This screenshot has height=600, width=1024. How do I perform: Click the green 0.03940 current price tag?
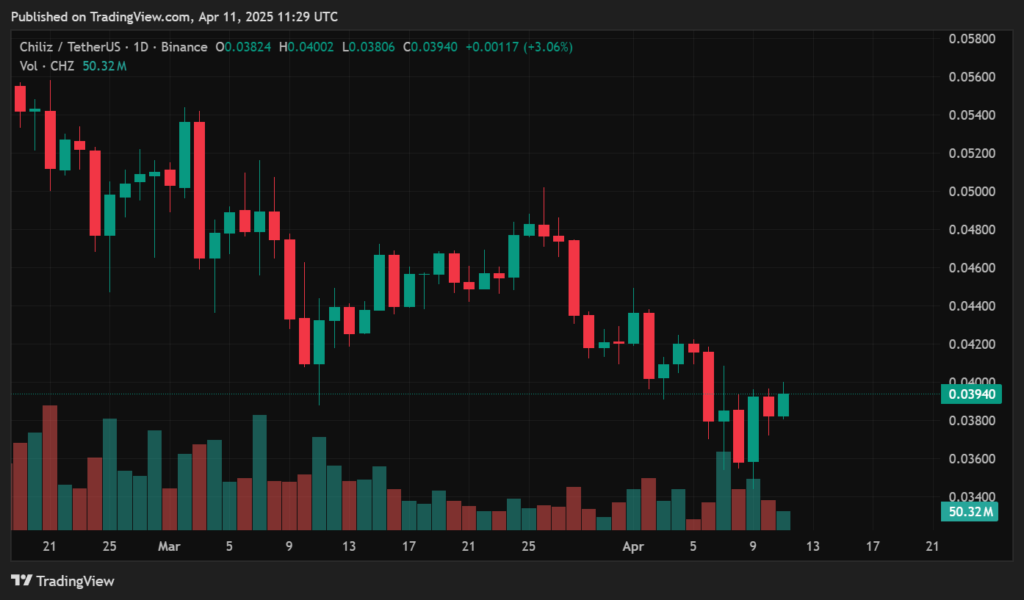click(x=970, y=394)
